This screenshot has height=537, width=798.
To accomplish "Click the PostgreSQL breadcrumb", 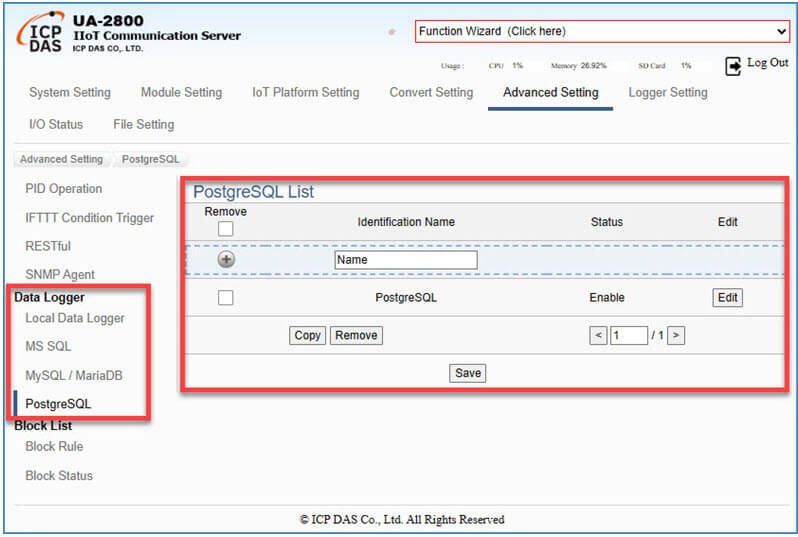I will coord(151,159).
